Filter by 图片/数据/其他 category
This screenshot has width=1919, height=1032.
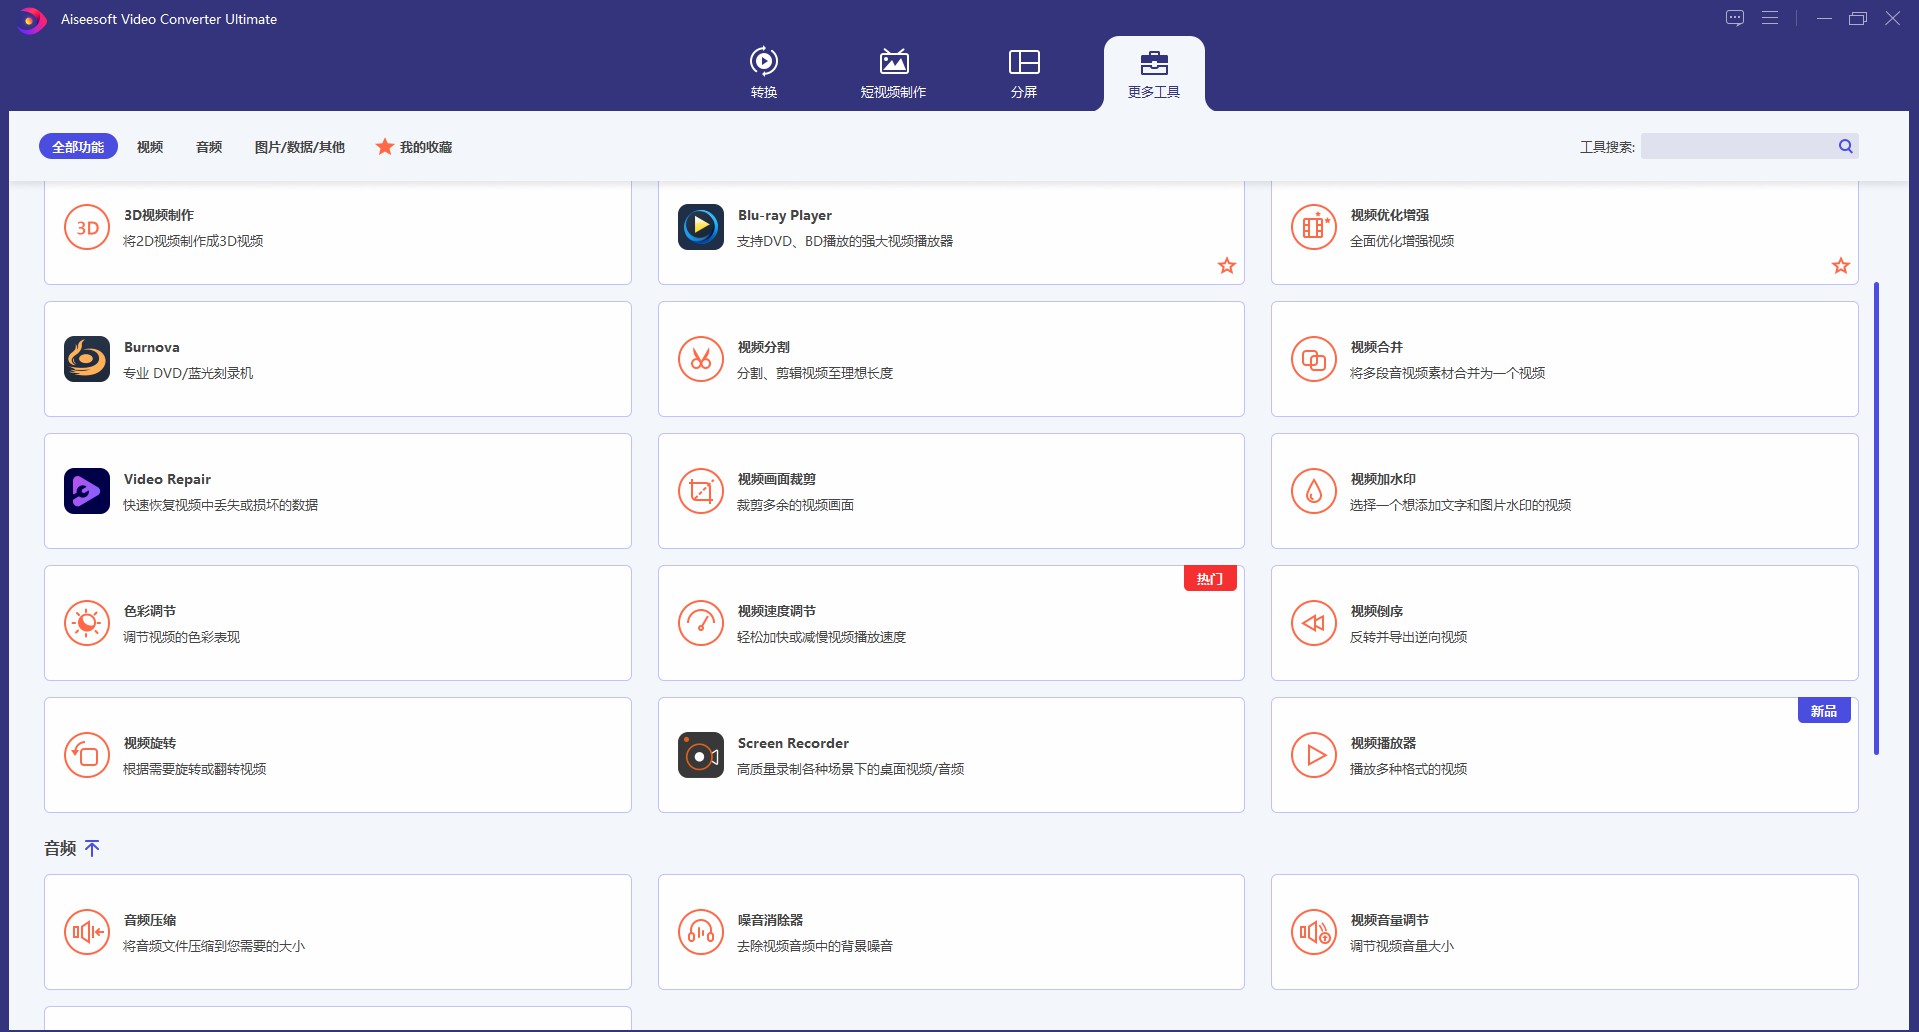pyautogui.click(x=299, y=147)
